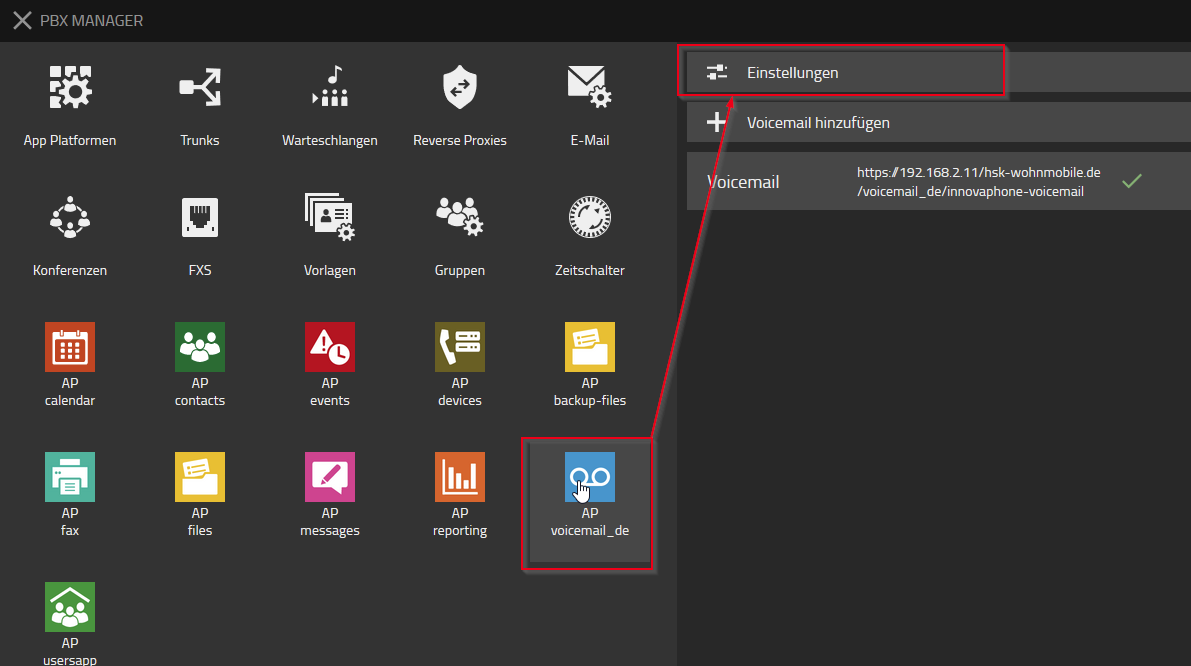The image size is (1191, 666).
Task: Open the FXS port icon
Action: click(200, 217)
